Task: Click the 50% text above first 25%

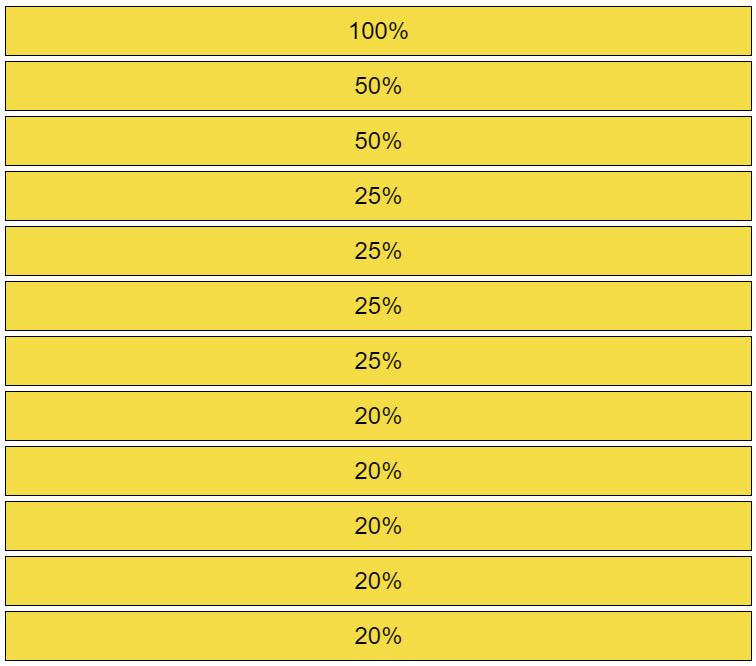Action: (x=378, y=141)
